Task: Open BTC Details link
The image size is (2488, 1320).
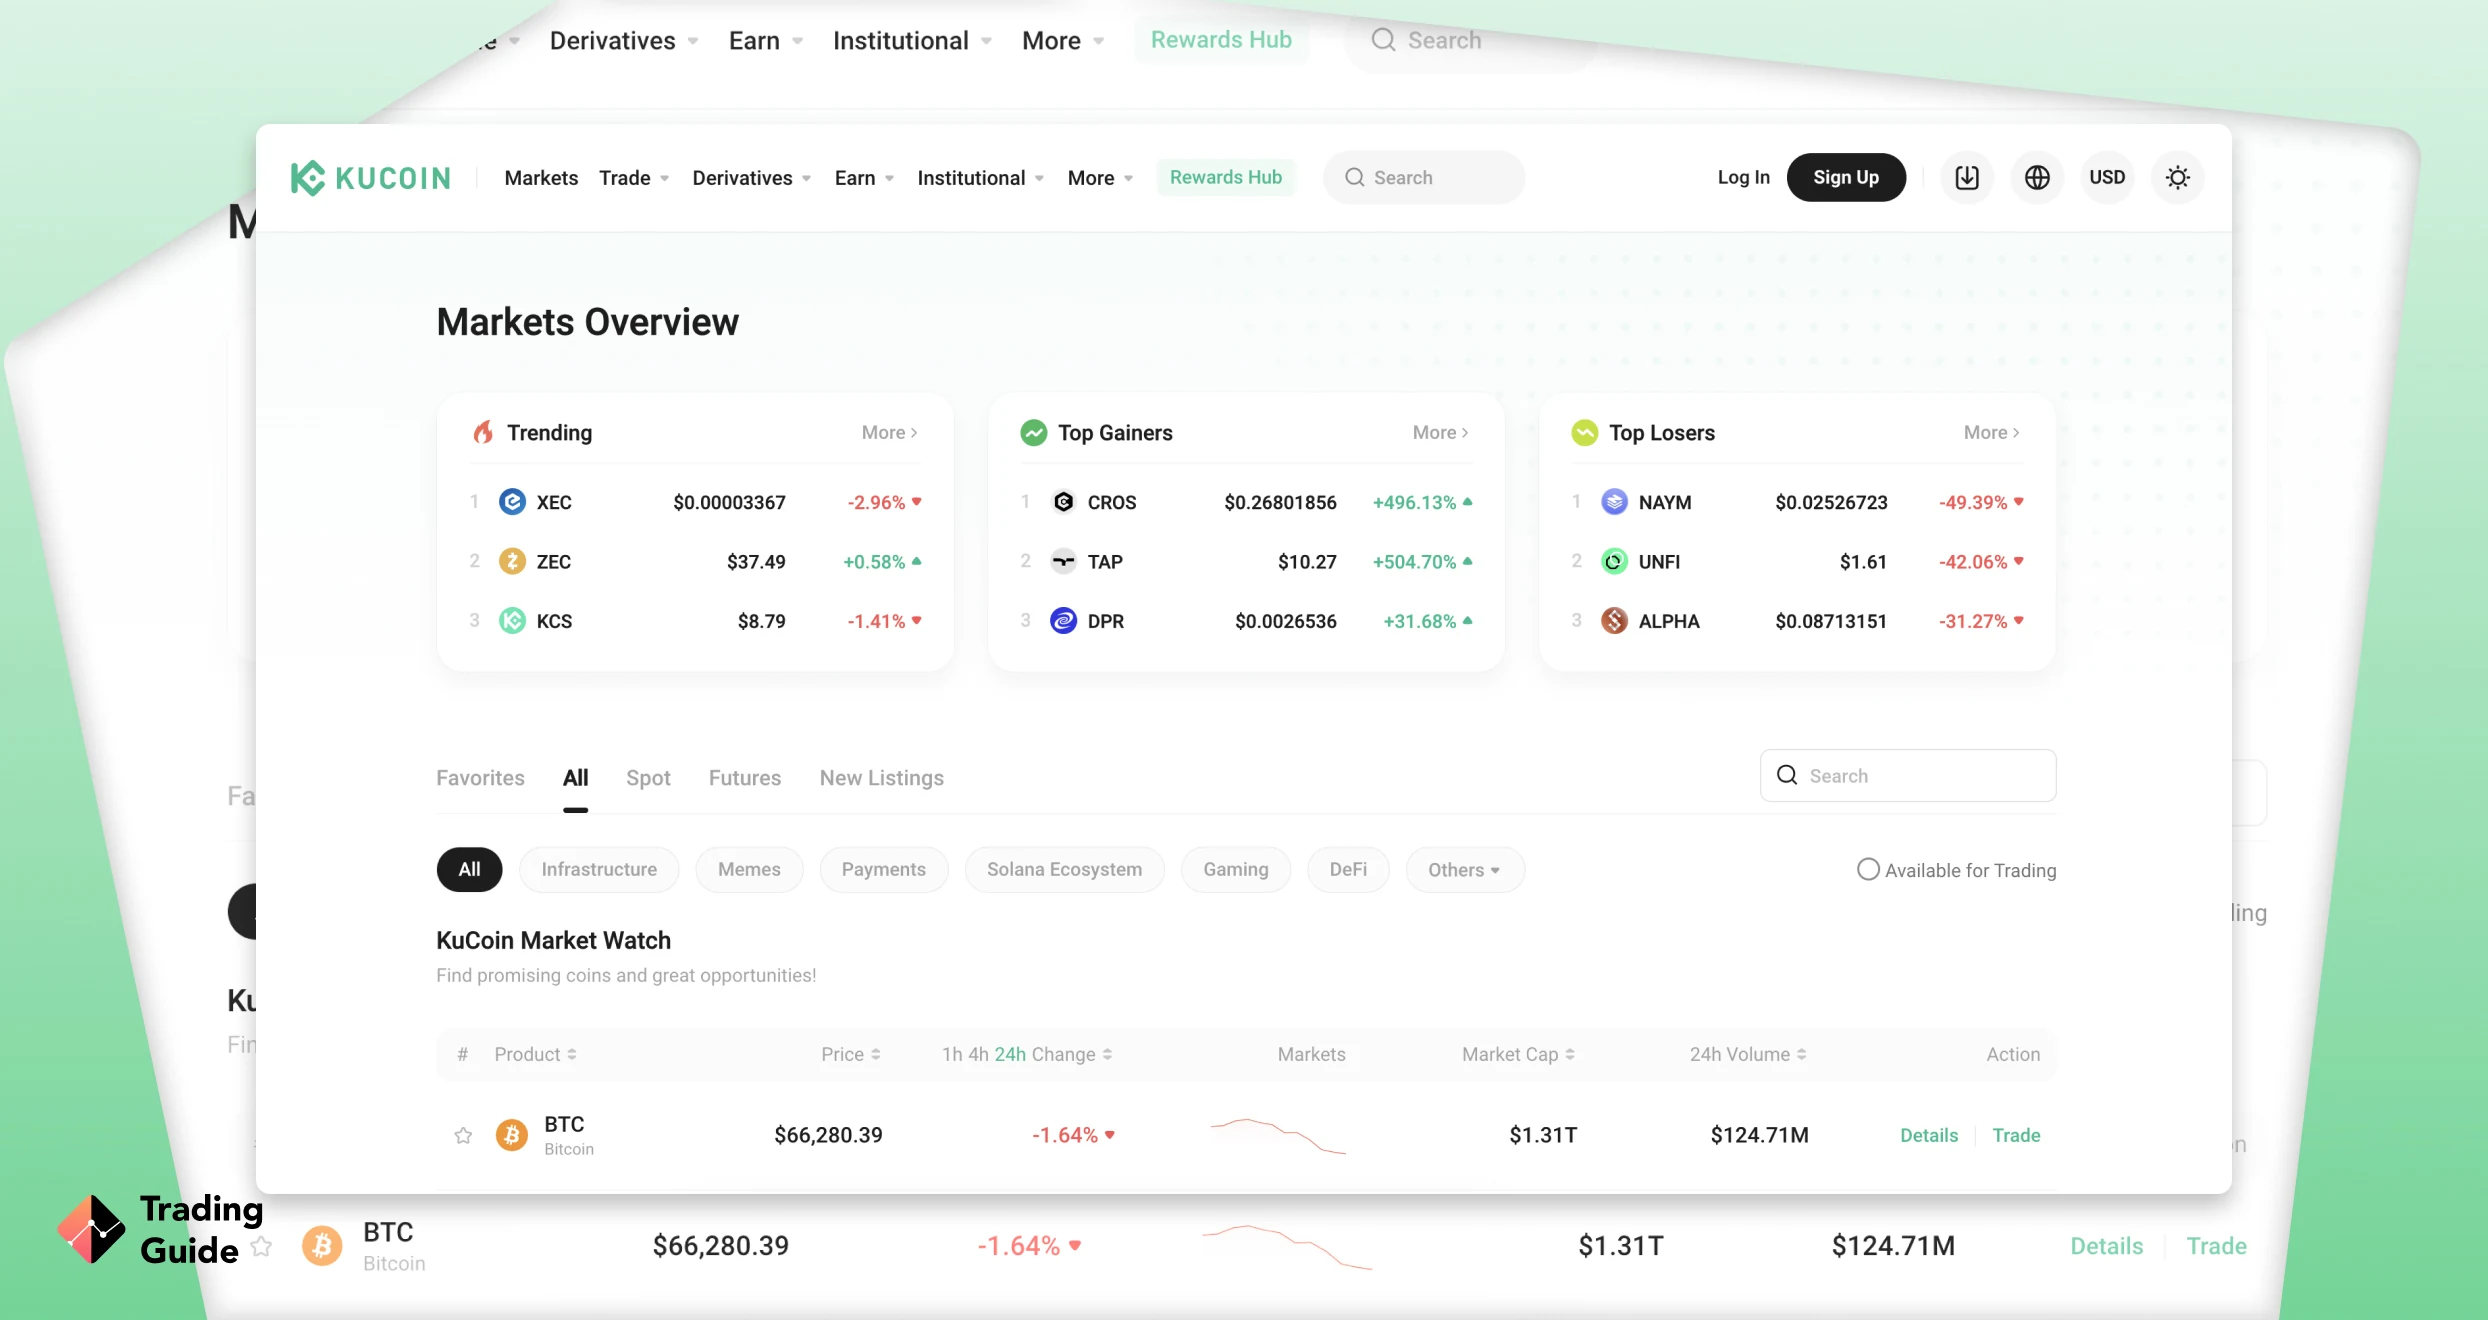Action: 1929,1135
